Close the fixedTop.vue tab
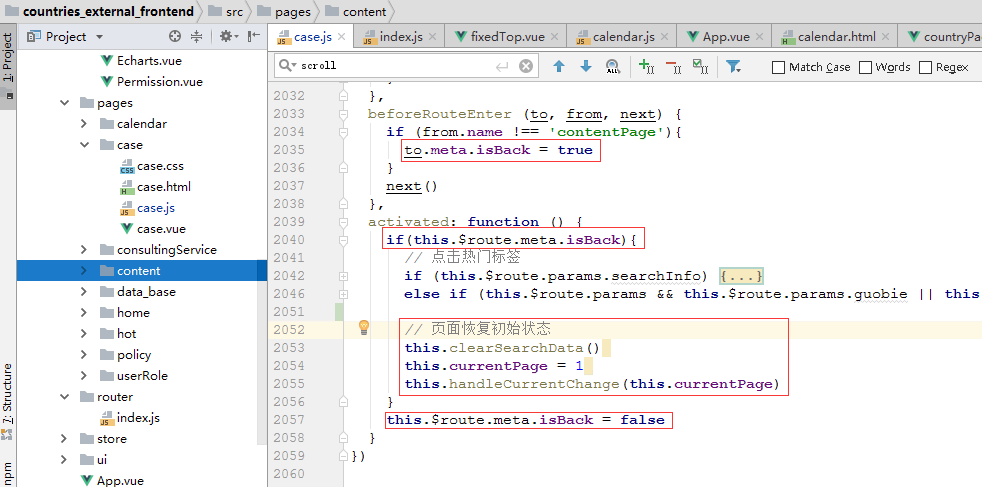 click(555, 37)
